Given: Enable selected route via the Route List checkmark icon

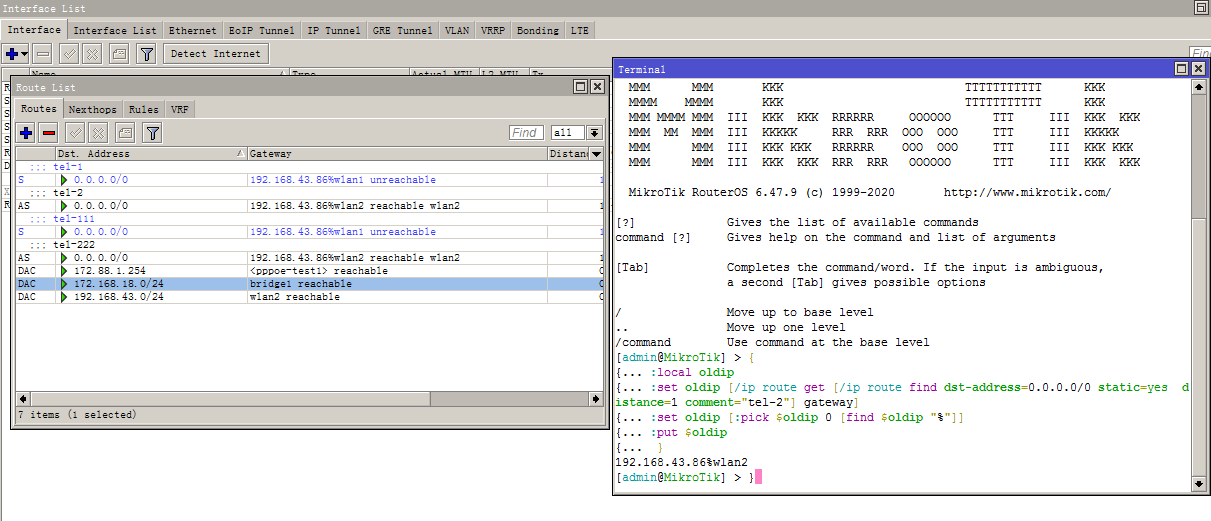Looking at the screenshot, I should [x=75, y=132].
